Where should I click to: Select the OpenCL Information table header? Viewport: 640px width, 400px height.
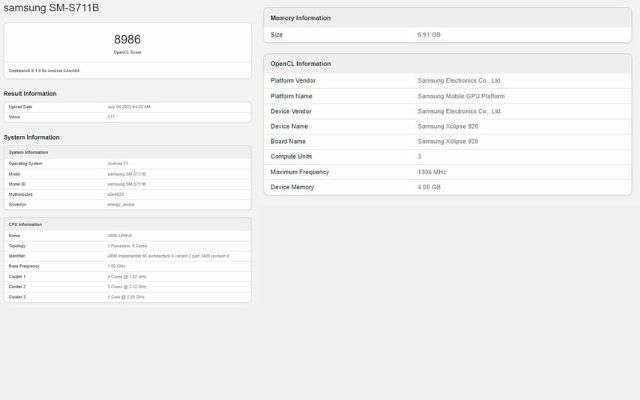click(x=447, y=63)
